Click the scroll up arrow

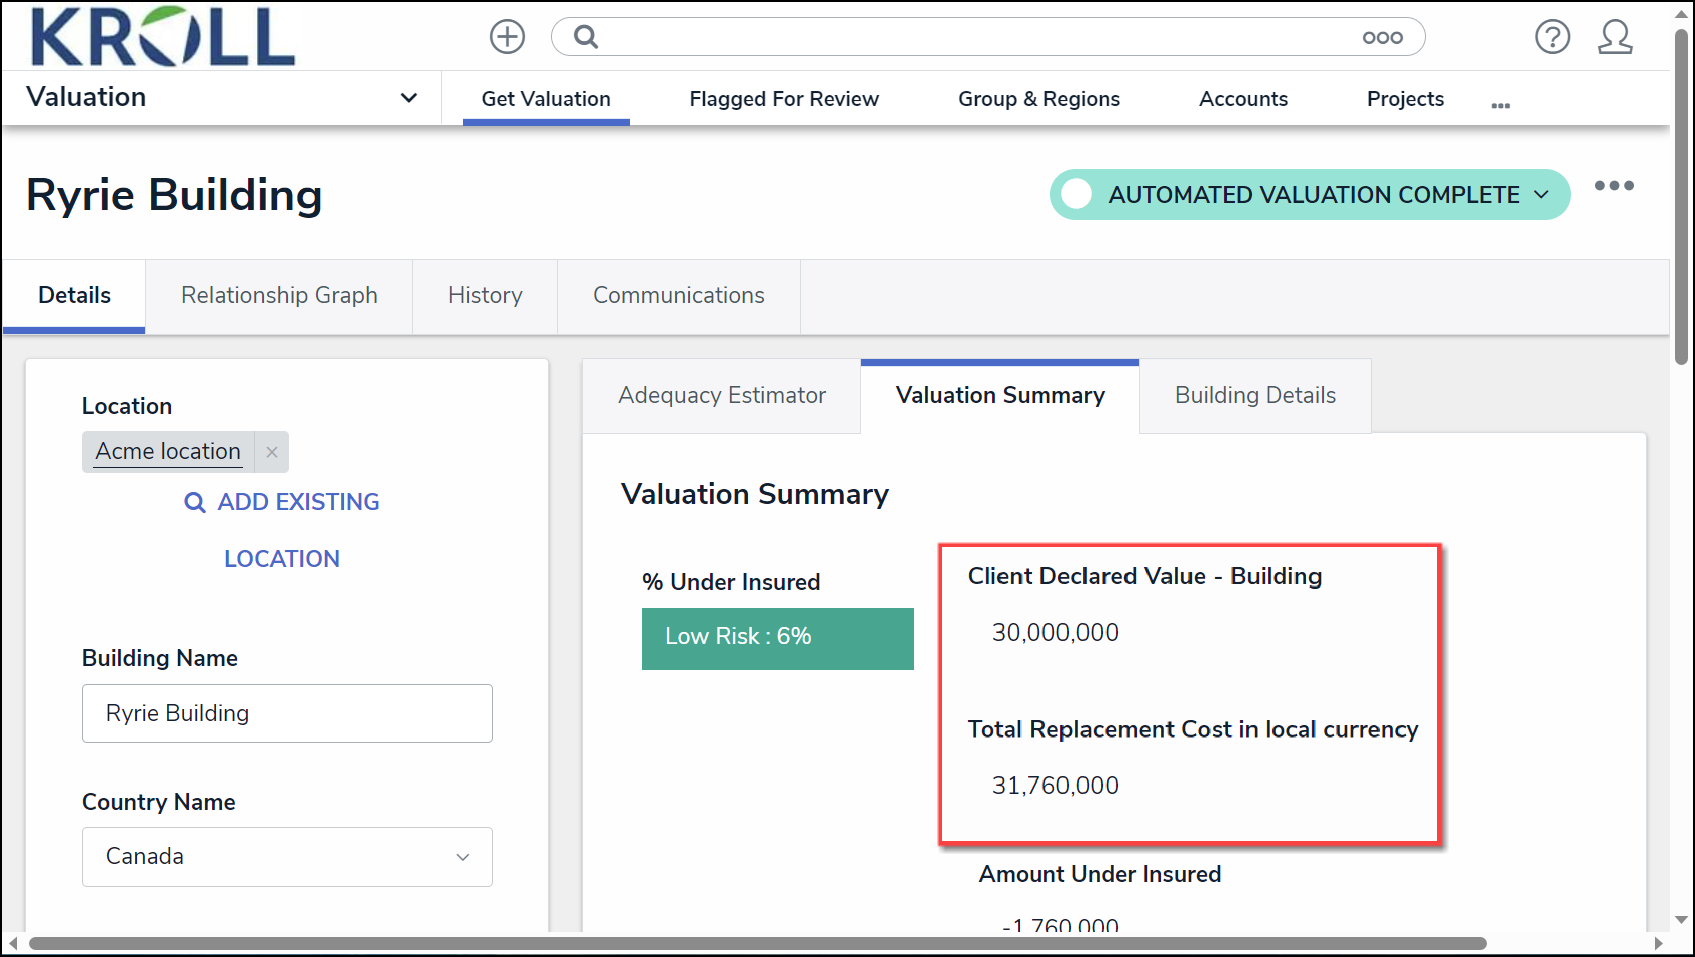(1682, 13)
